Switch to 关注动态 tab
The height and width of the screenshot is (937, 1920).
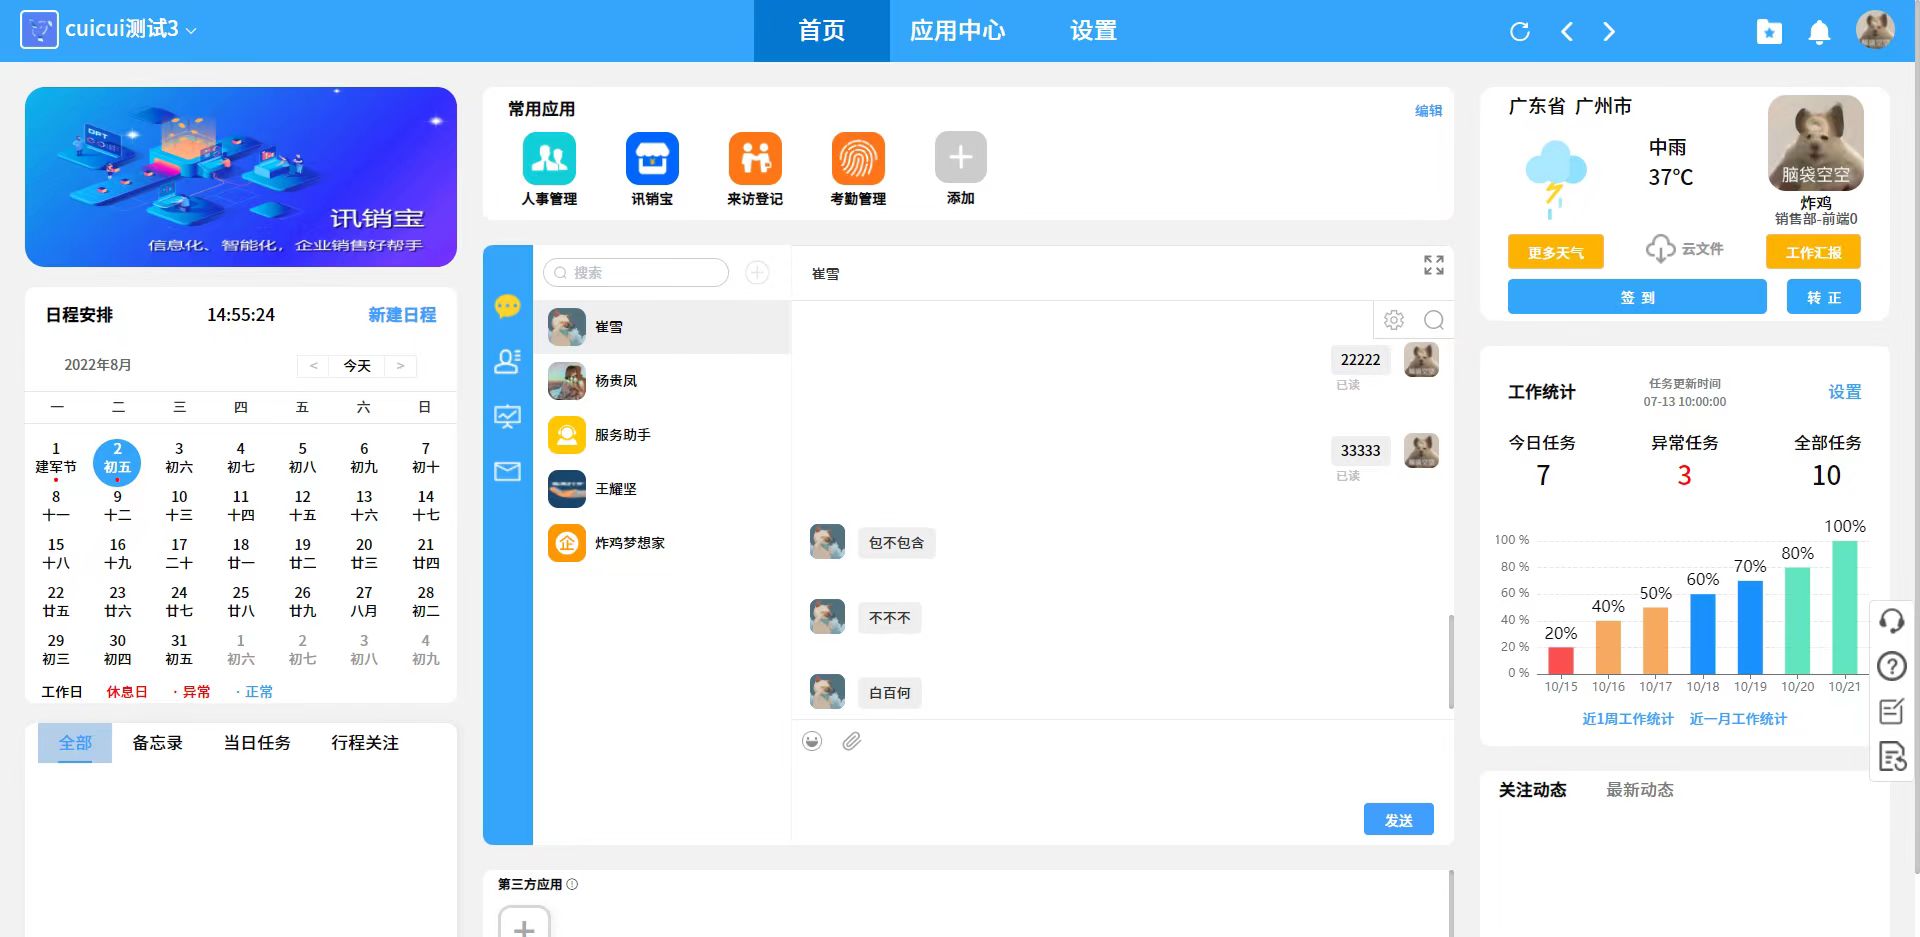click(x=1532, y=790)
